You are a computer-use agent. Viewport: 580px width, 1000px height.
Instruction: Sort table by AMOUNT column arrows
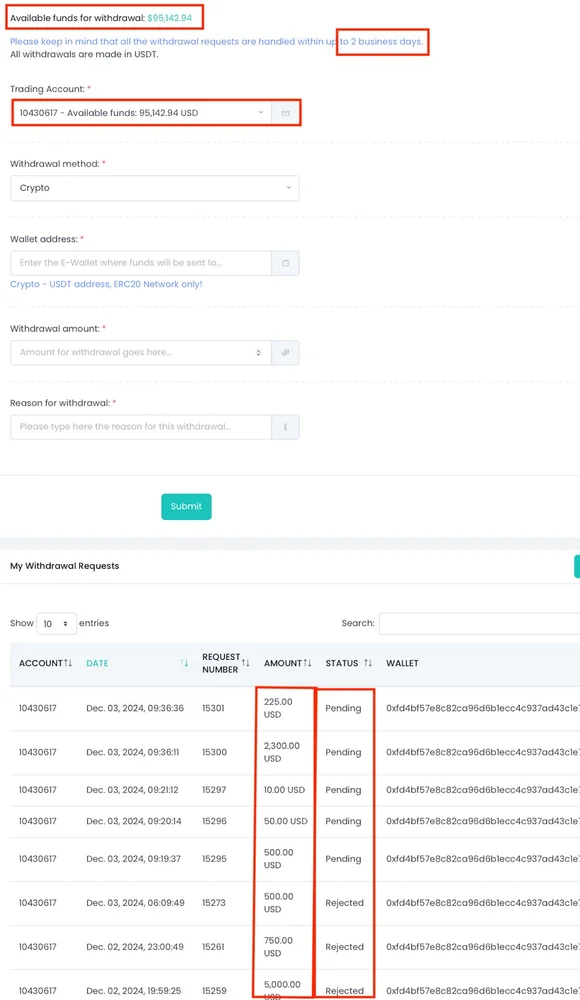(x=307, y=663)
